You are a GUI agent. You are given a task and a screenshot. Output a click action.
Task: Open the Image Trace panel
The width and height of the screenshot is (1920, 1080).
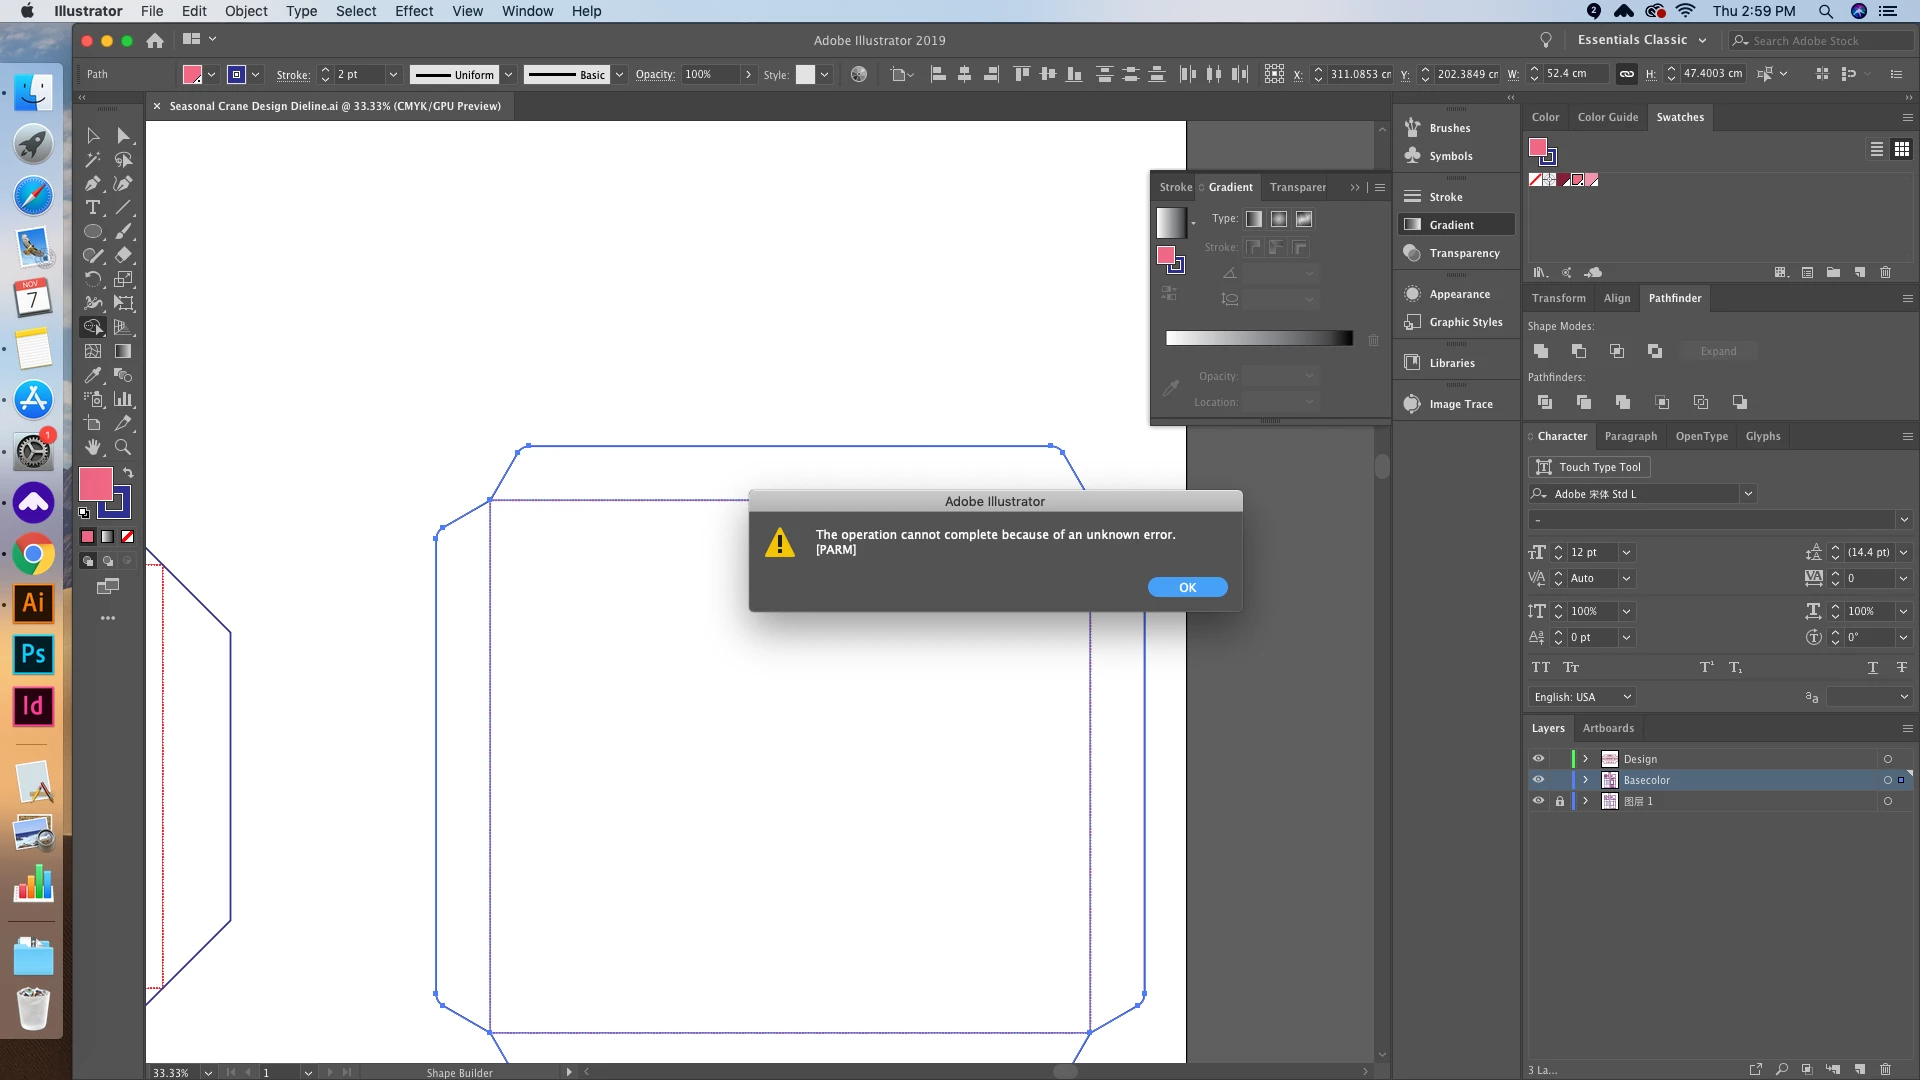pyautogui.click(x=1460, y=404)
